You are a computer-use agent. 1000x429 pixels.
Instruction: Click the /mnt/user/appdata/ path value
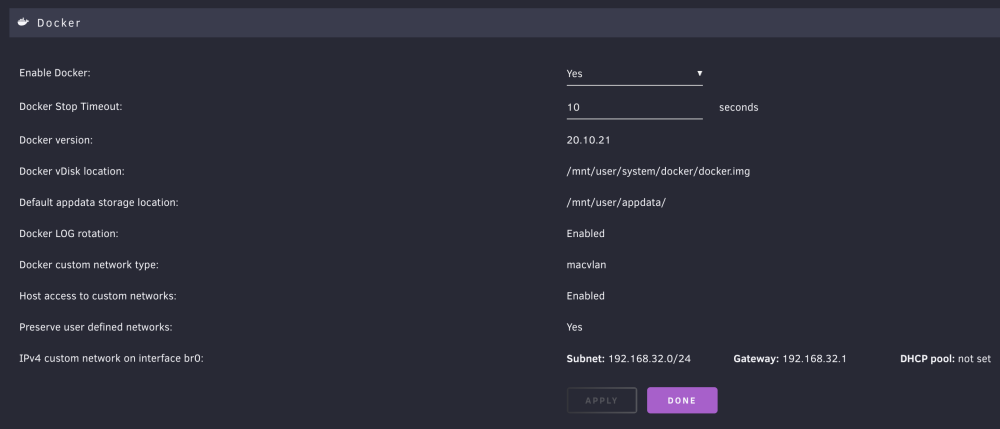[616, 203]
